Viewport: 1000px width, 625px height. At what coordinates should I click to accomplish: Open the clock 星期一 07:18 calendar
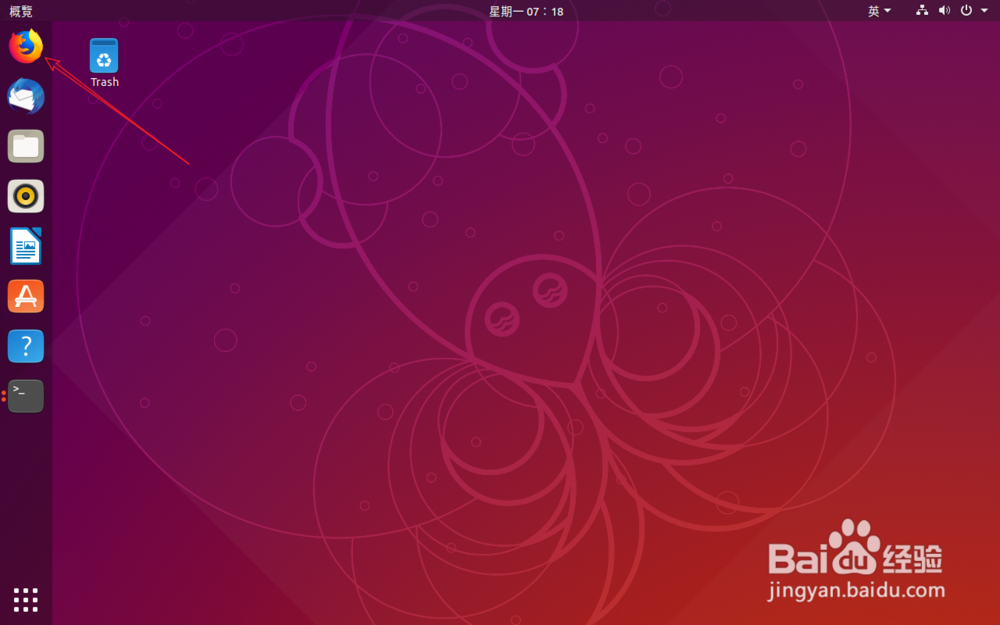point(526,11)
